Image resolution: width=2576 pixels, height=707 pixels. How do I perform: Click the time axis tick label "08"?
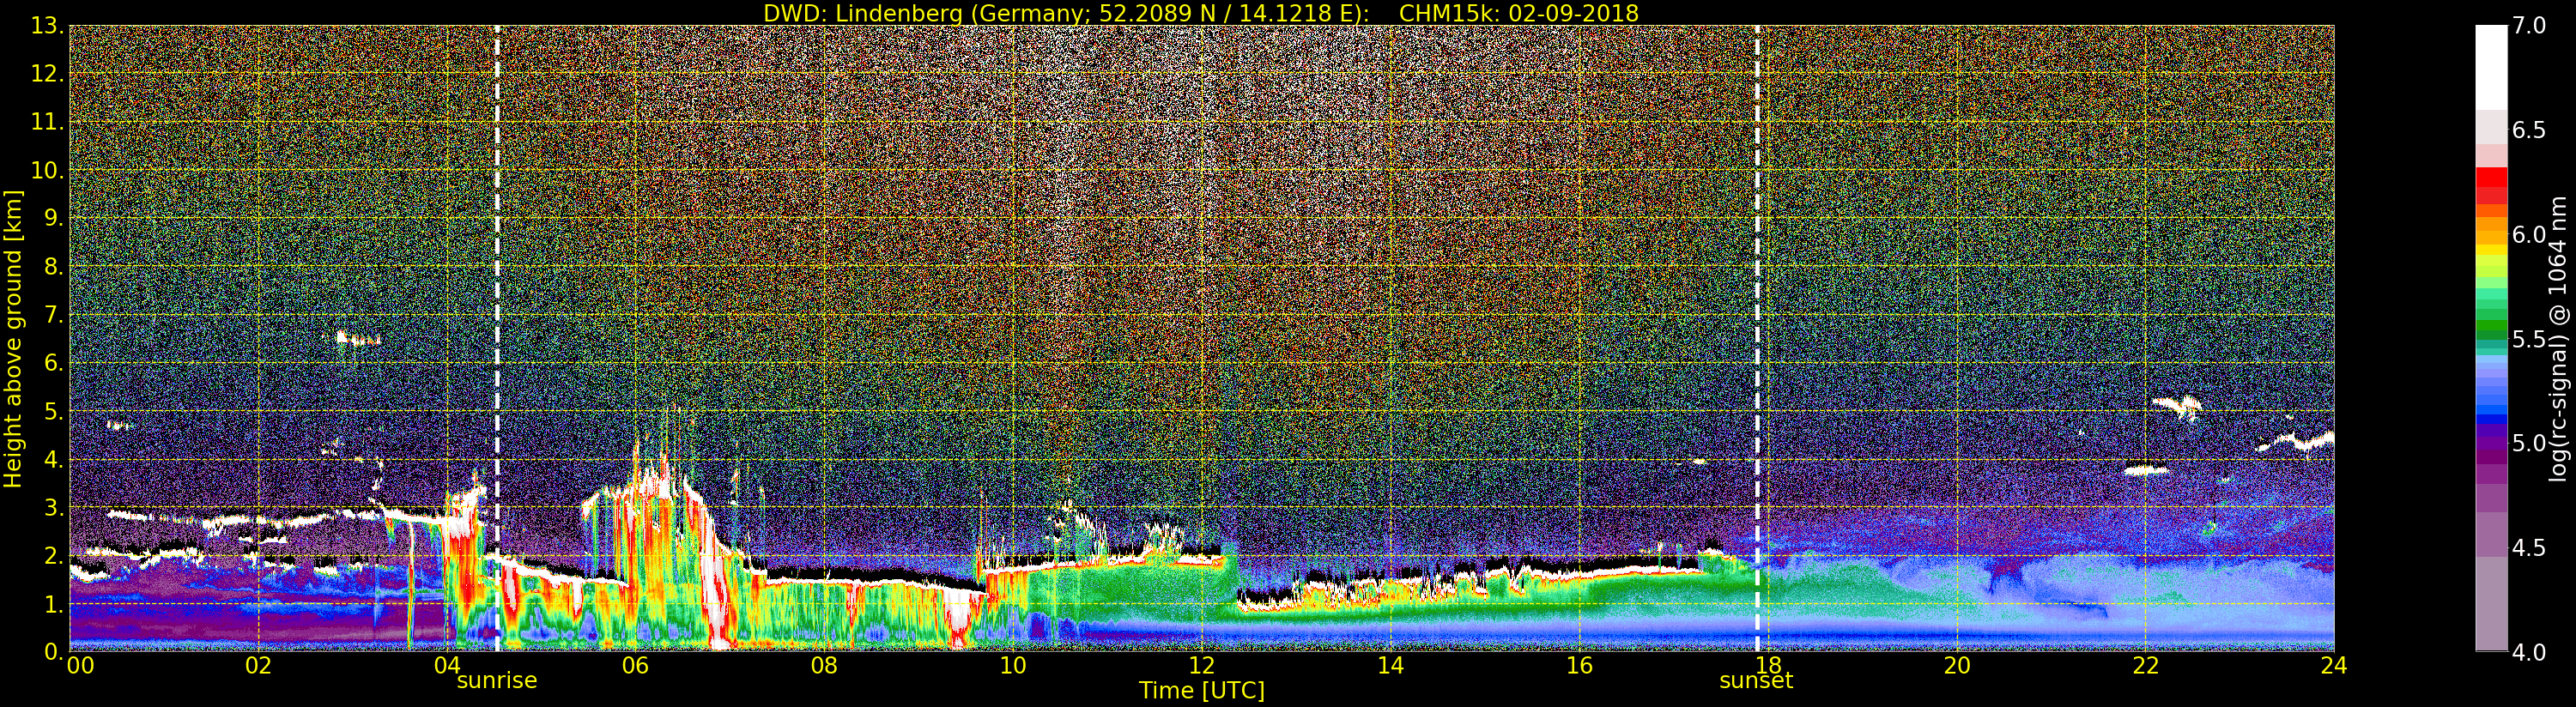pyautogui.click(x=824, y=666)
